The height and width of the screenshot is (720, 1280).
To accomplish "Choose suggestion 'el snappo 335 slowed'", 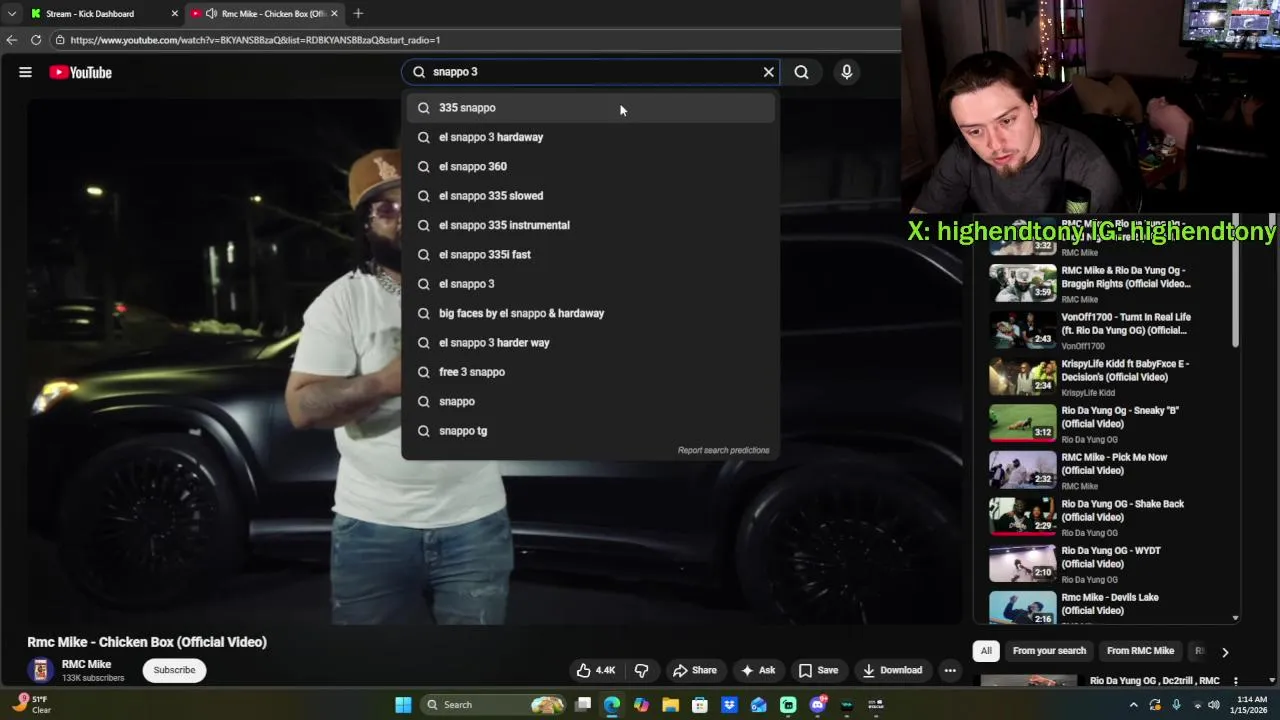I will pos(590,196).
